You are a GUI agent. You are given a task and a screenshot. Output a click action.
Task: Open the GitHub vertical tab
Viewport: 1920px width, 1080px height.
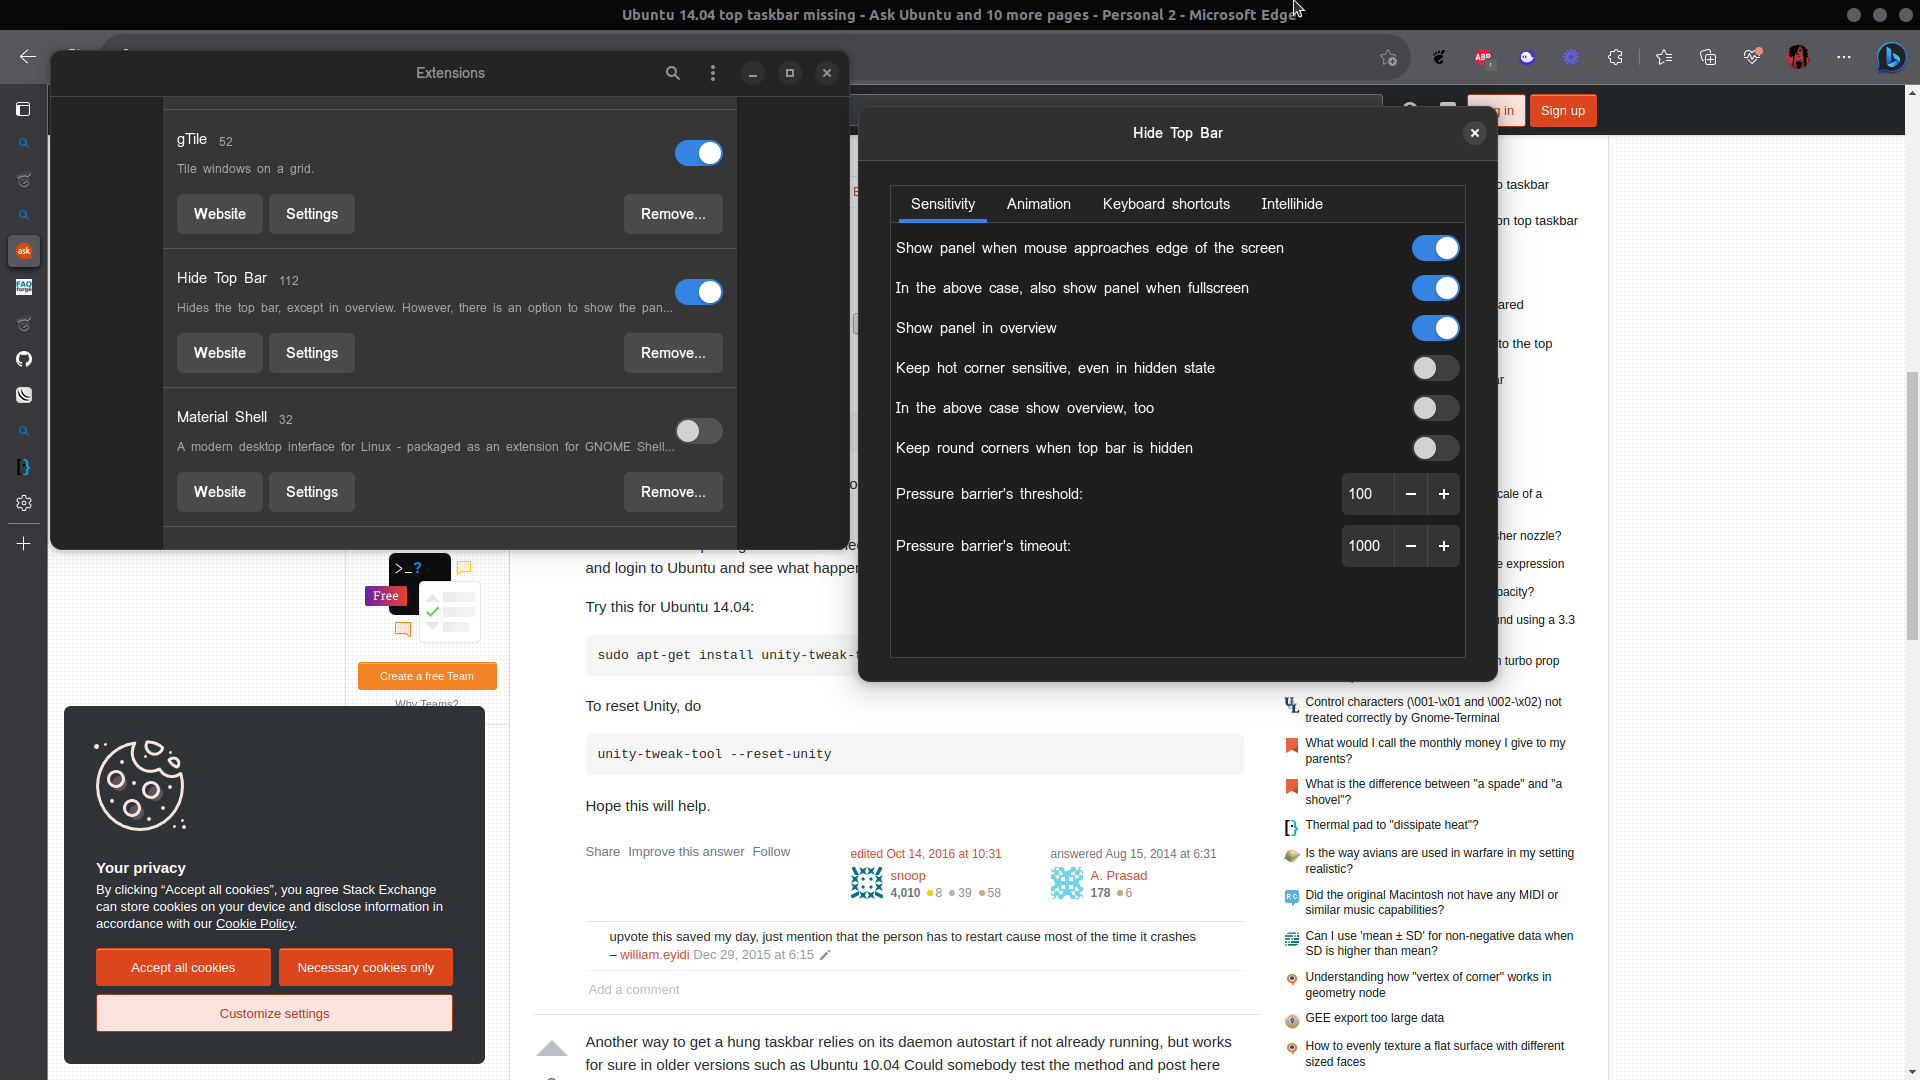[24, 359]
